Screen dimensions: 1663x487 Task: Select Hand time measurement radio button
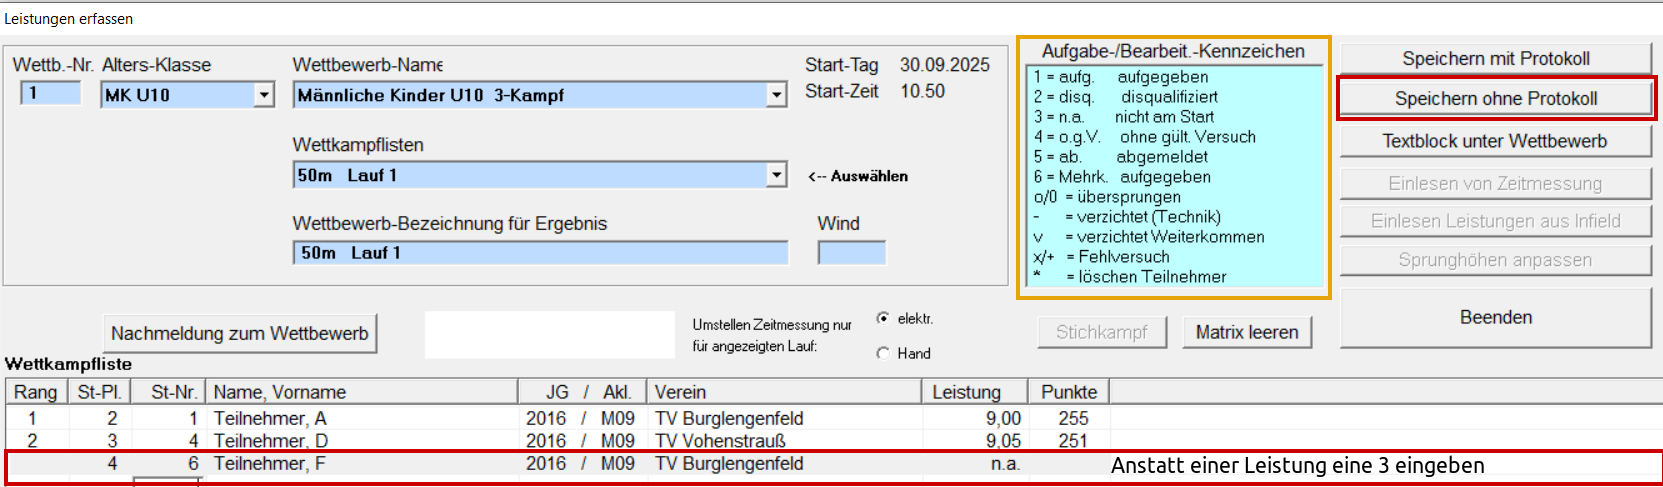[883, 353]
